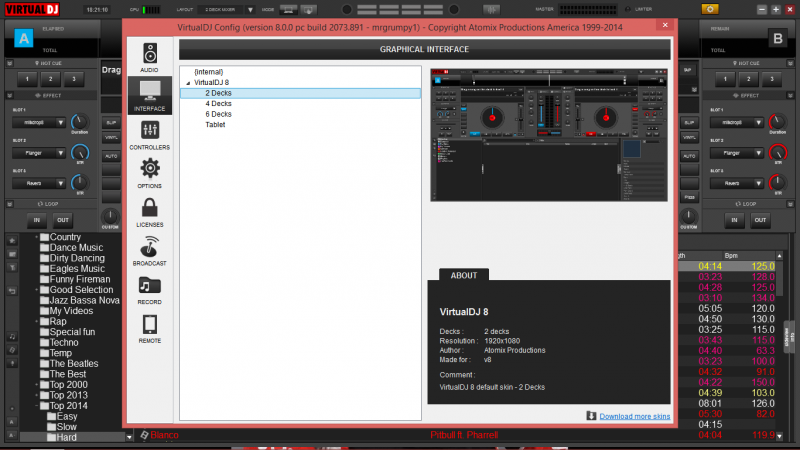Expand the Top 2000 folder
The height and width of the screenshot is (450, 800).
click(x=36, y=385)
